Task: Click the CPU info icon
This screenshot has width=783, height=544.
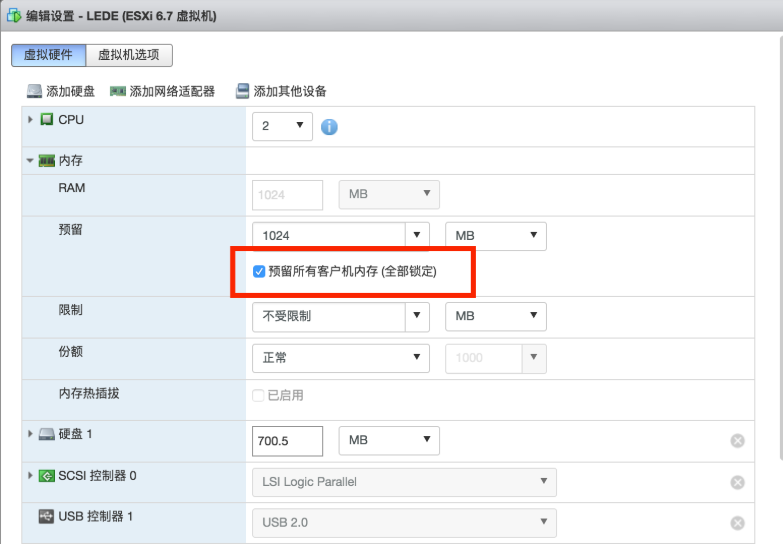Action: tap(329, 127)
